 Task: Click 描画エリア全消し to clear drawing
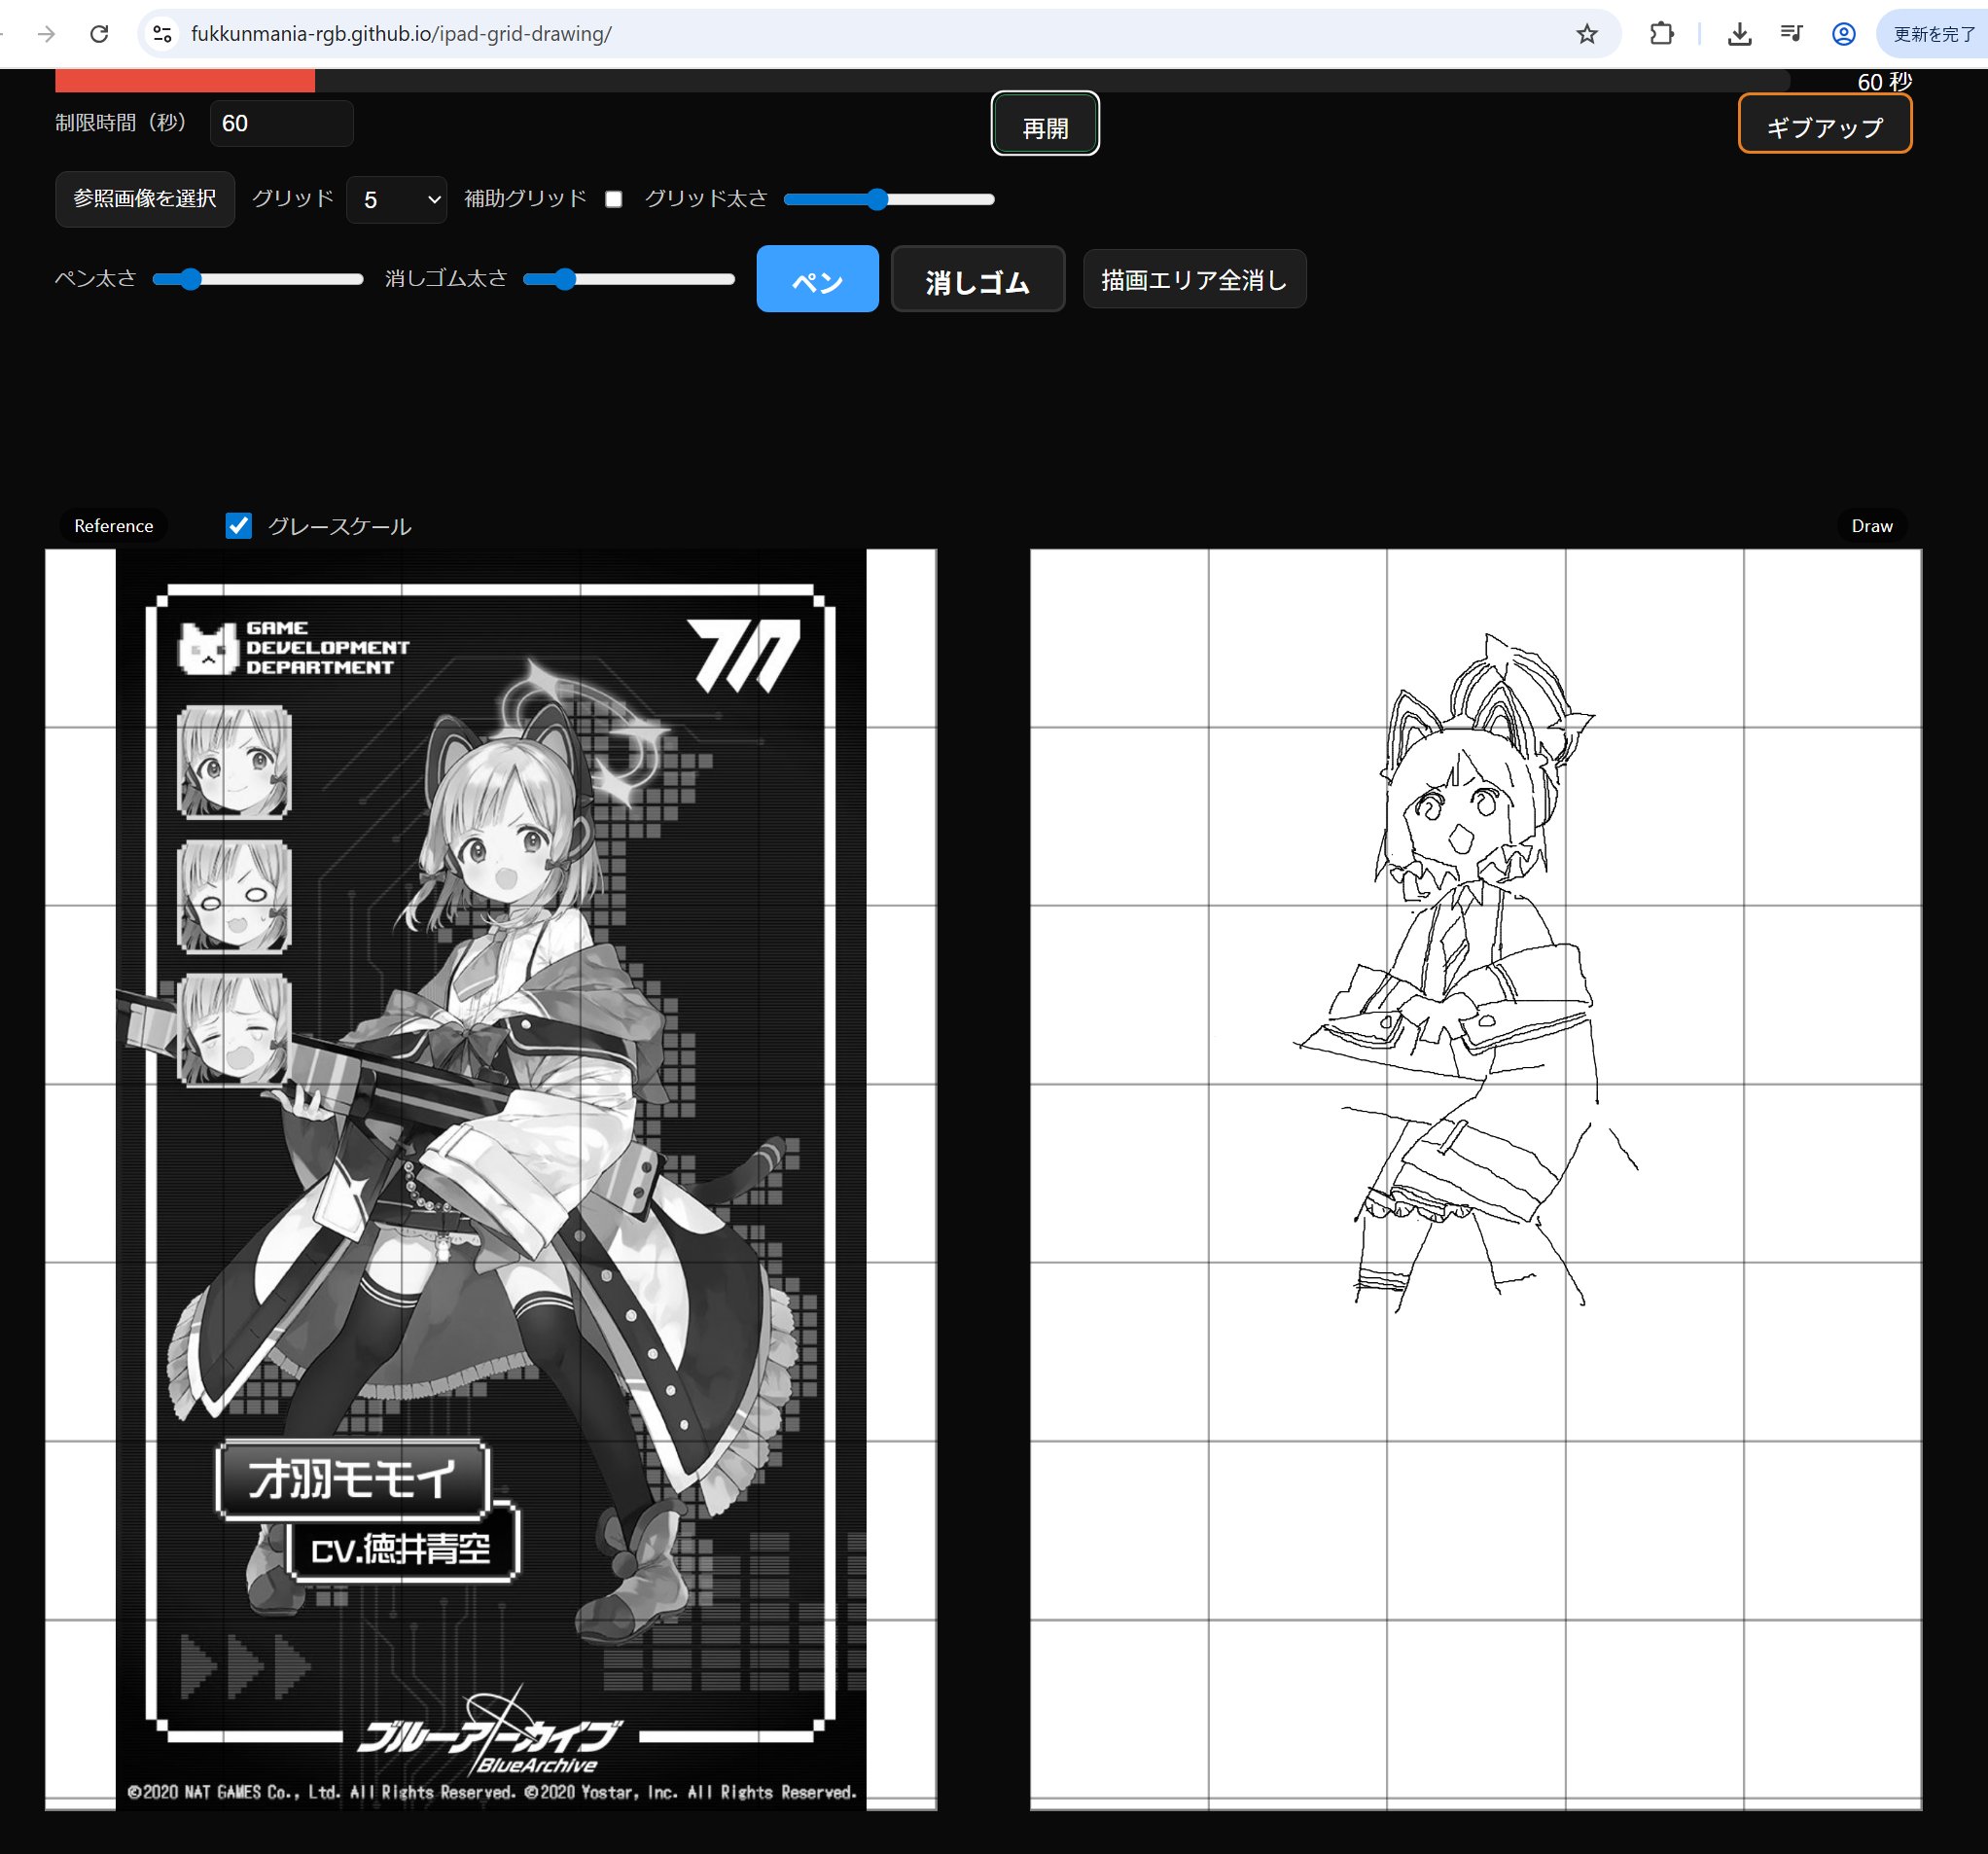point(1194,279)
